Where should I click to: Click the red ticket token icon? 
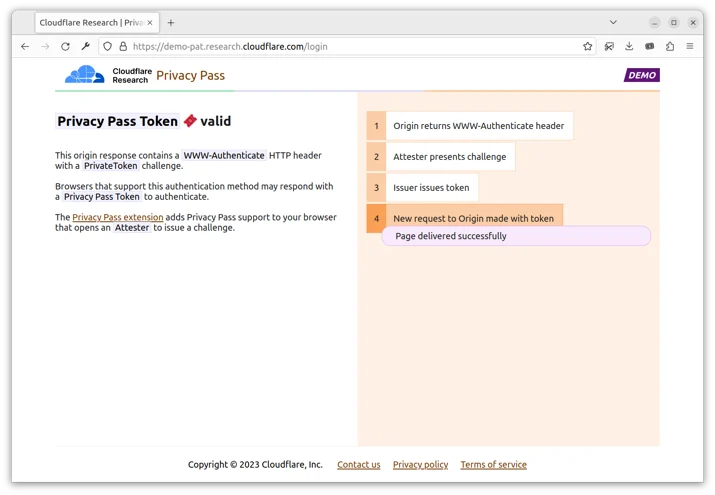click(x=190, y=121)
